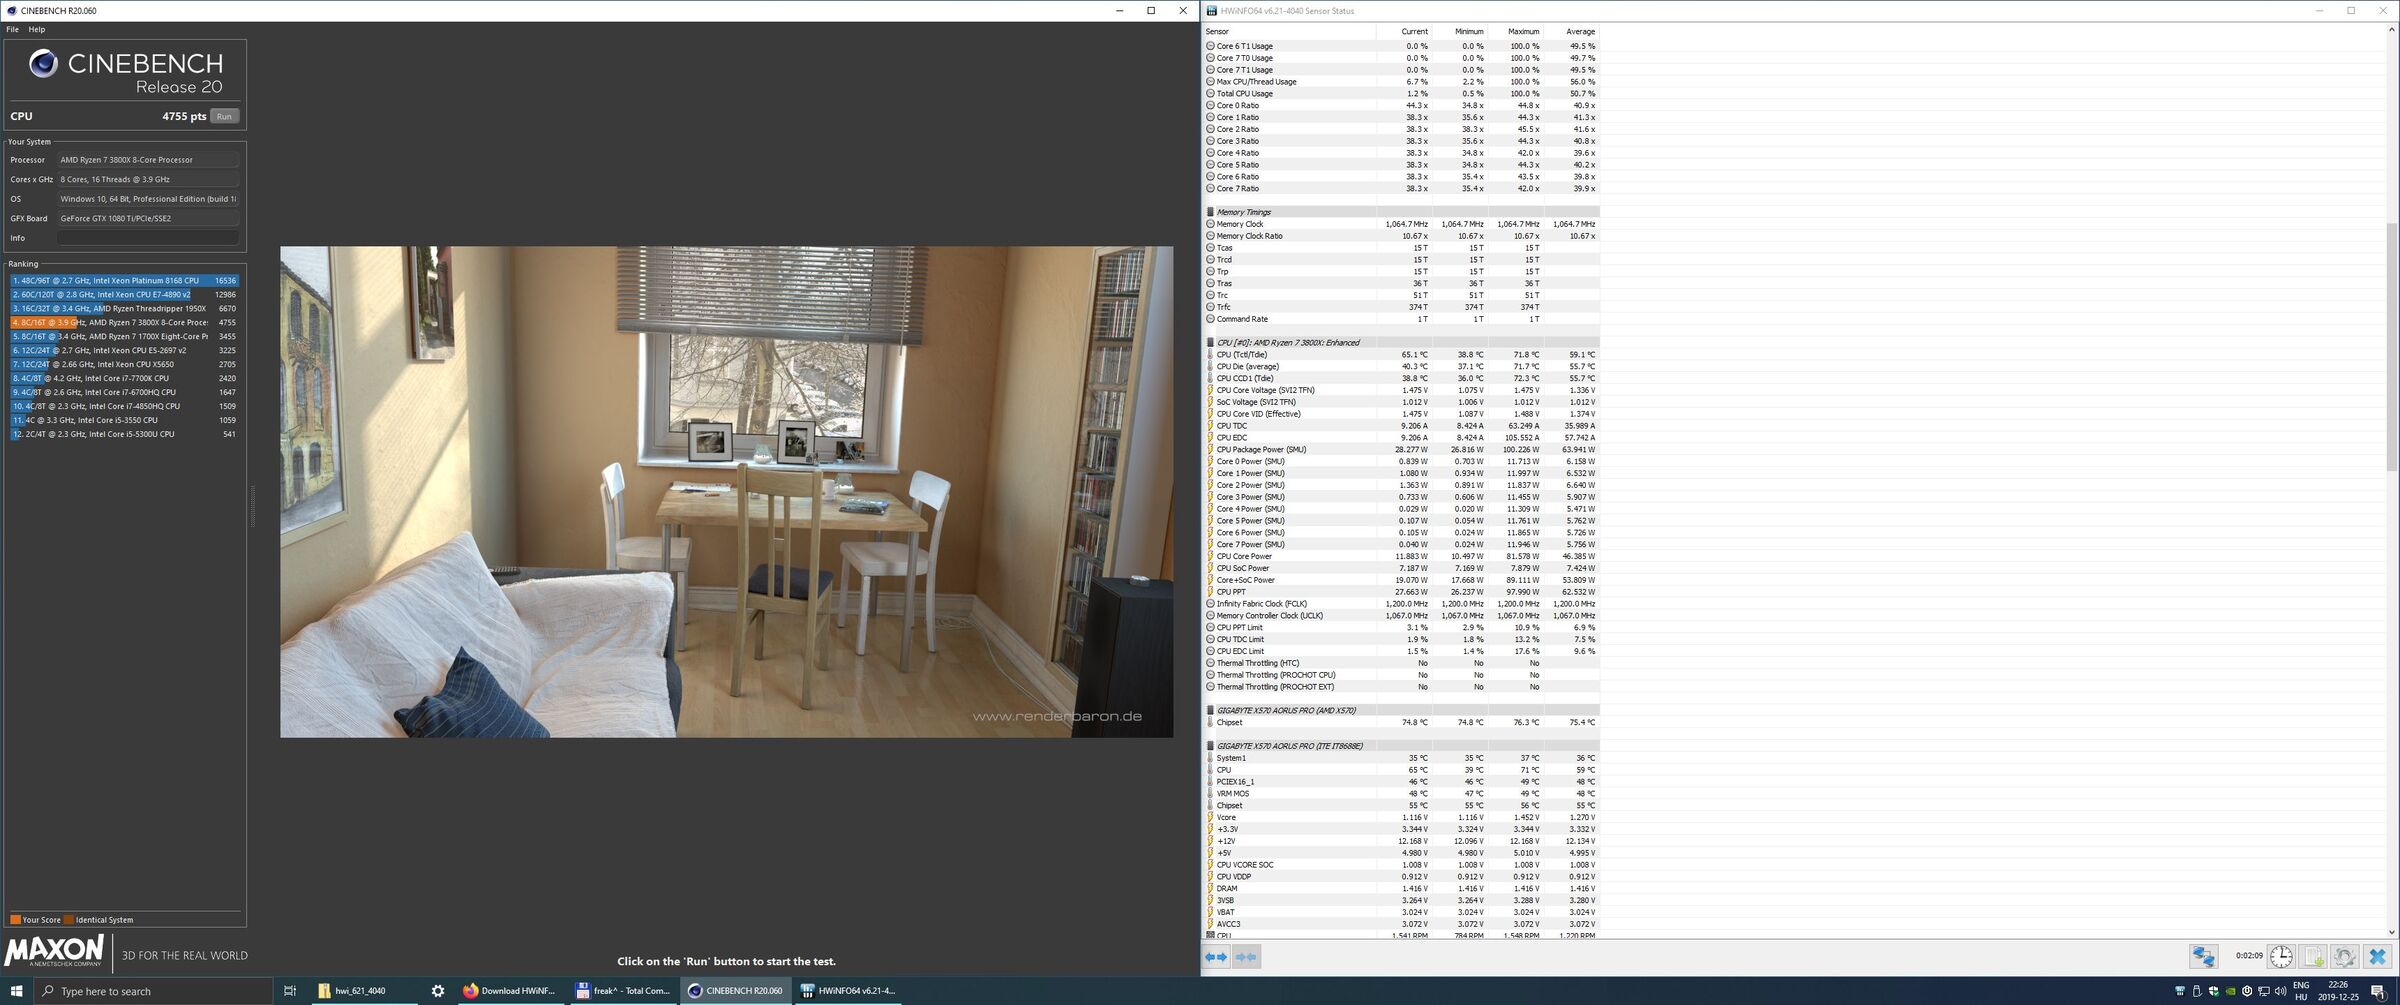
Task: Click the MAXON logo in Cinebench
Action: click(x=54, y=950)
